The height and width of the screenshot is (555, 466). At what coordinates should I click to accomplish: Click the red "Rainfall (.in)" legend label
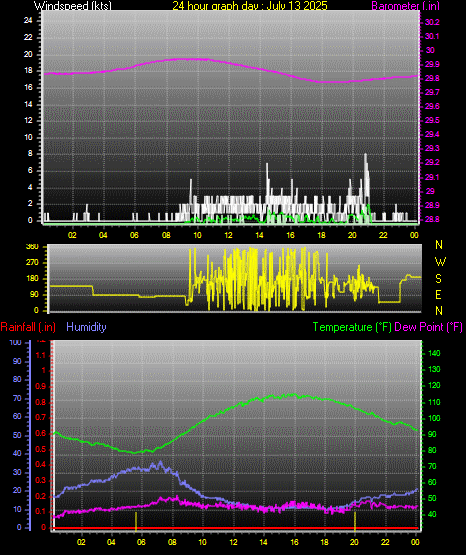28,327
